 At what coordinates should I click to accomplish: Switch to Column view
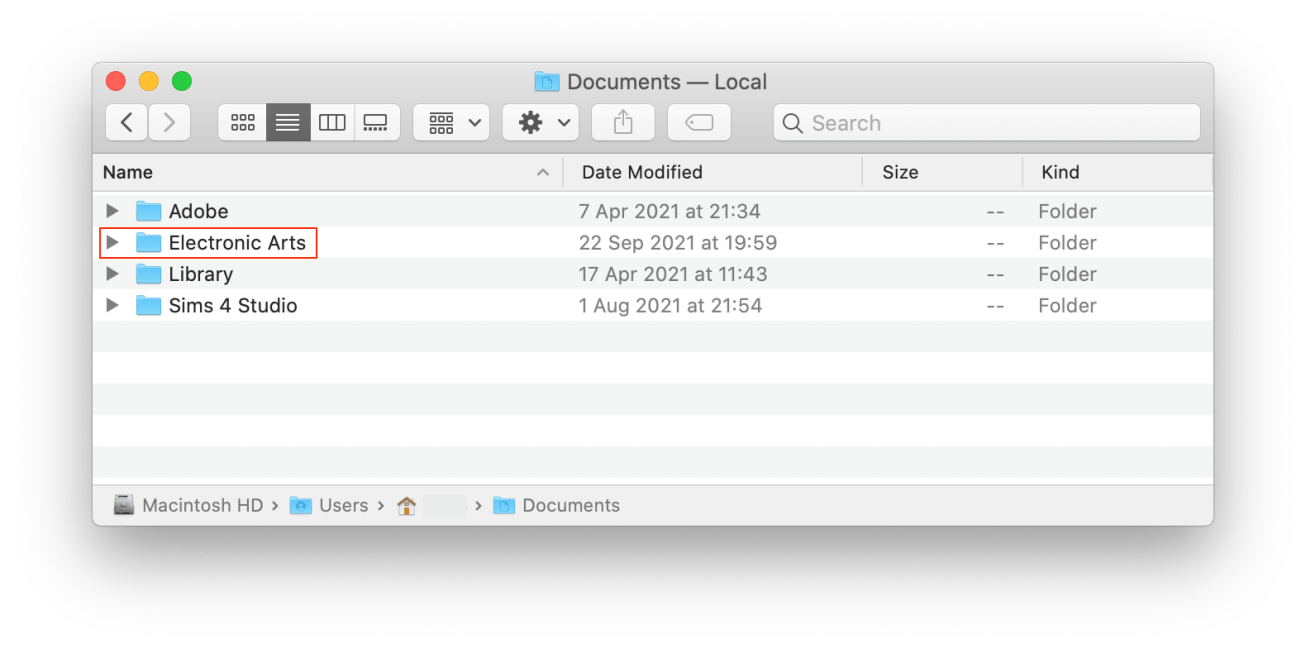click(x=332, y=122)
